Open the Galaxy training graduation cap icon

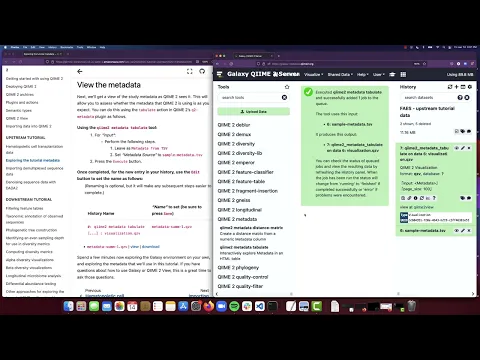(392, 74)
